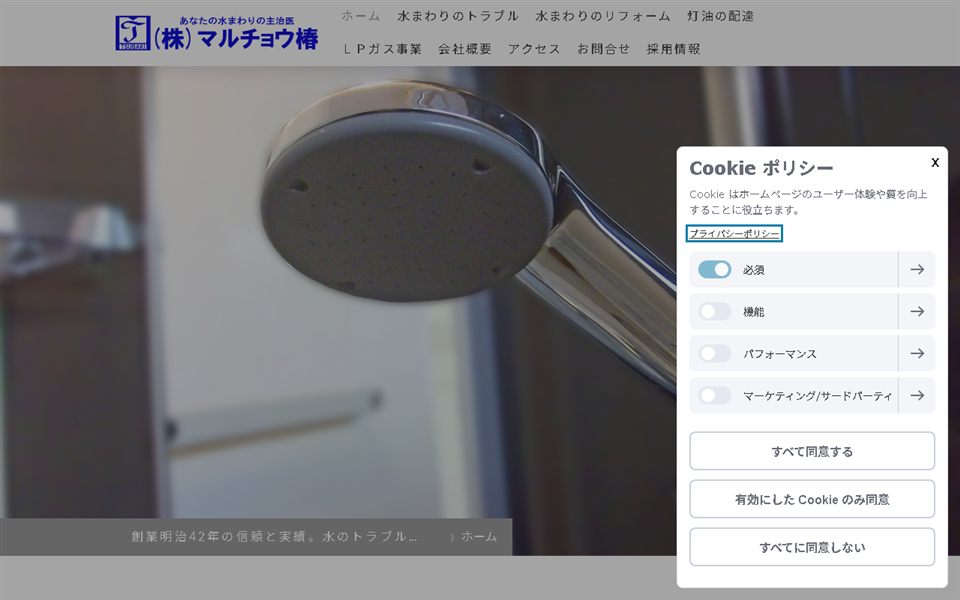Click 有効にした Cookie のみ同意 button
This screenshot has width=960, height=600.
click(812, 499)
